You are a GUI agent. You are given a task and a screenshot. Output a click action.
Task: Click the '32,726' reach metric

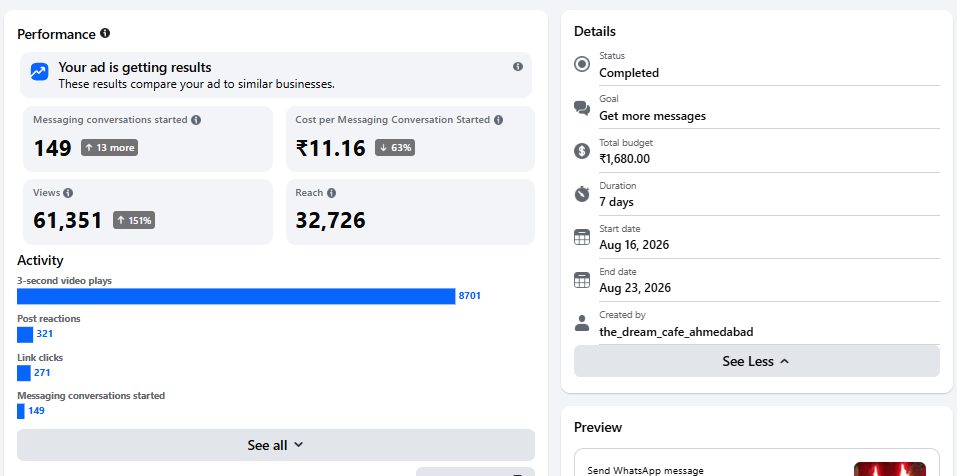click(330, 220)
